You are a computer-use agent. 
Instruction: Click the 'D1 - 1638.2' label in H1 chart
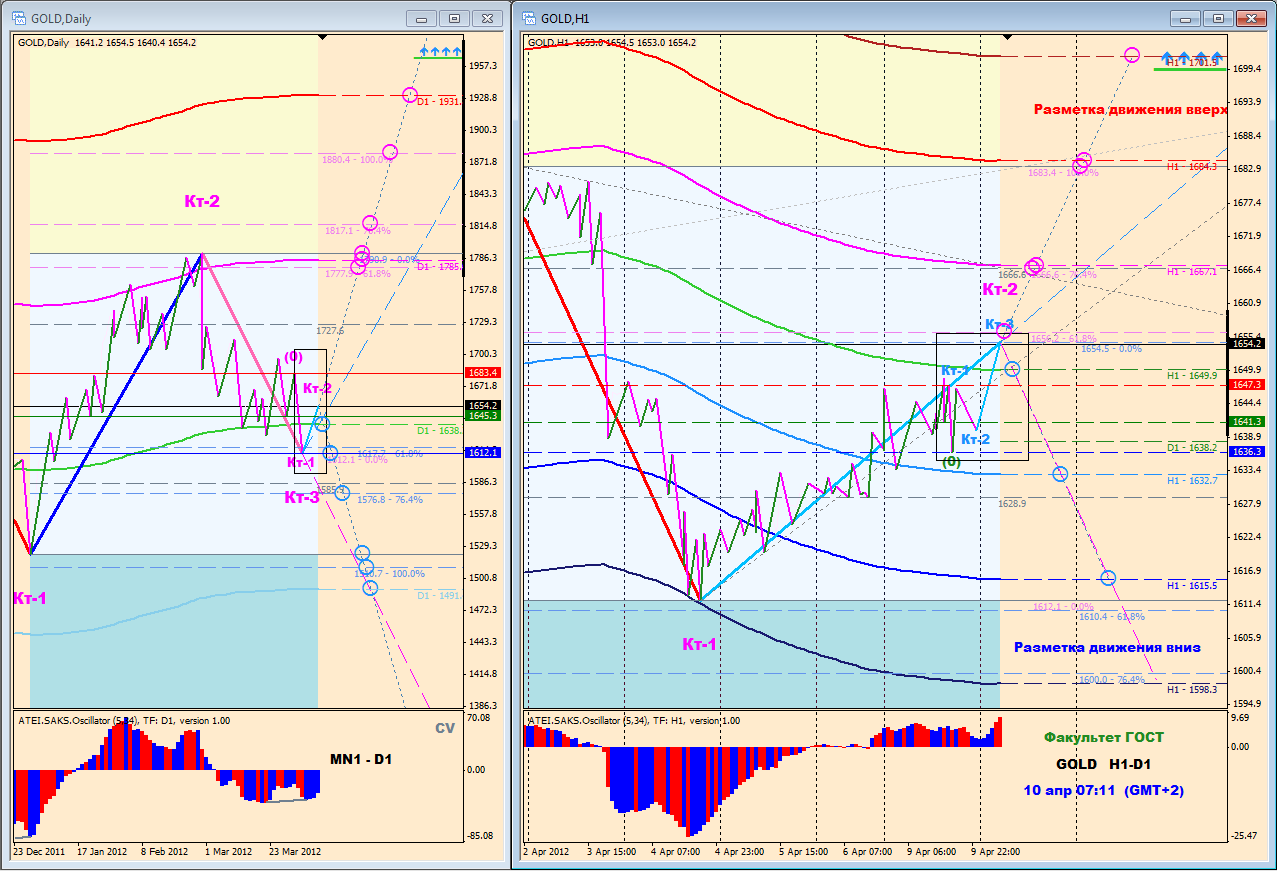pos(1191,447)
